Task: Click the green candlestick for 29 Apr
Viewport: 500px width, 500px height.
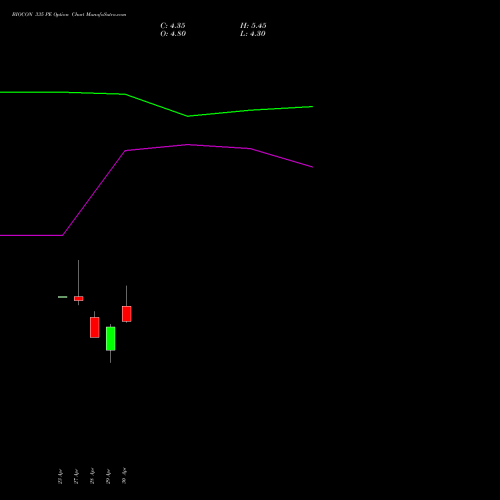Action: point(111,339)
